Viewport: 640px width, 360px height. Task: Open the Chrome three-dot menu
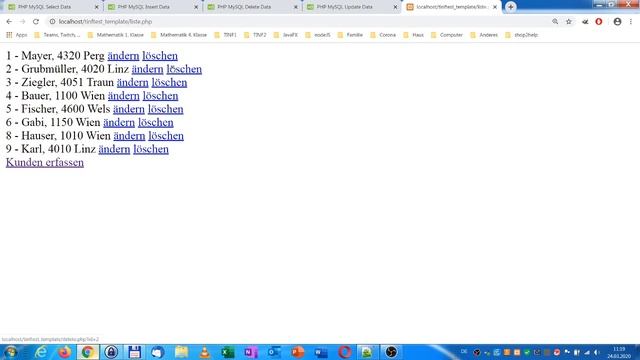[631, 22]
